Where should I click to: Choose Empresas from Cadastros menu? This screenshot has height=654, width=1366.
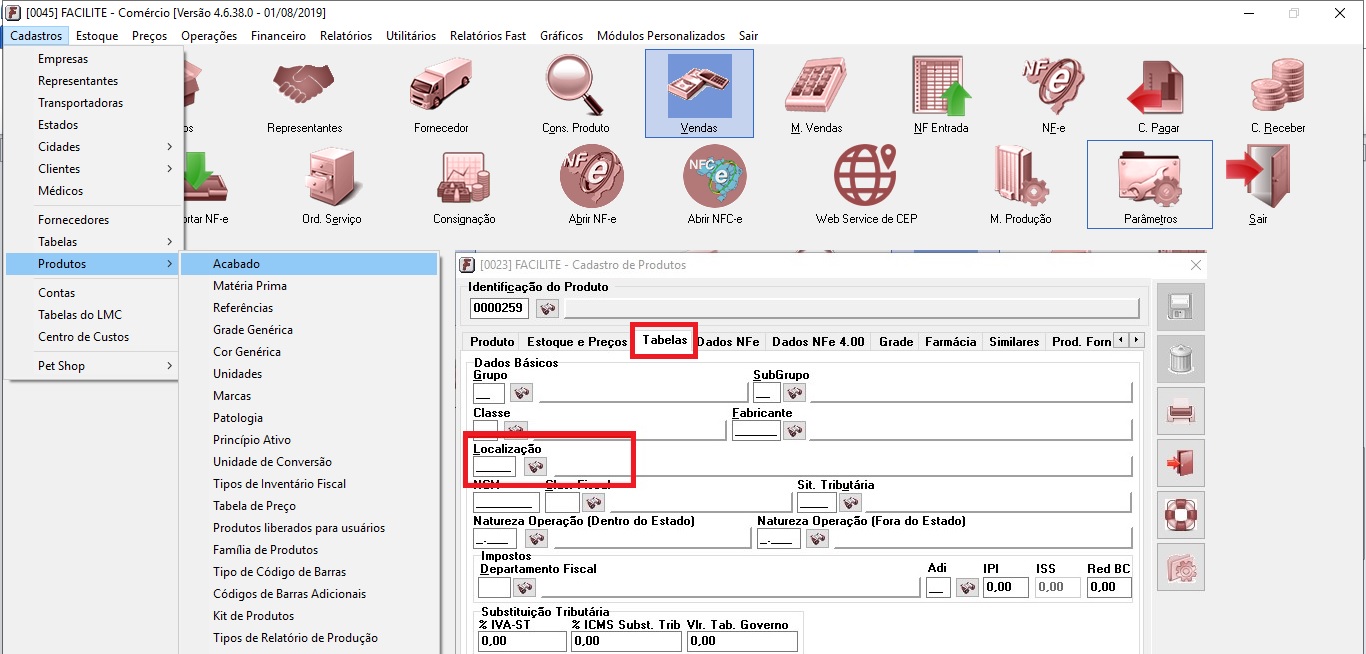[94, 59]
